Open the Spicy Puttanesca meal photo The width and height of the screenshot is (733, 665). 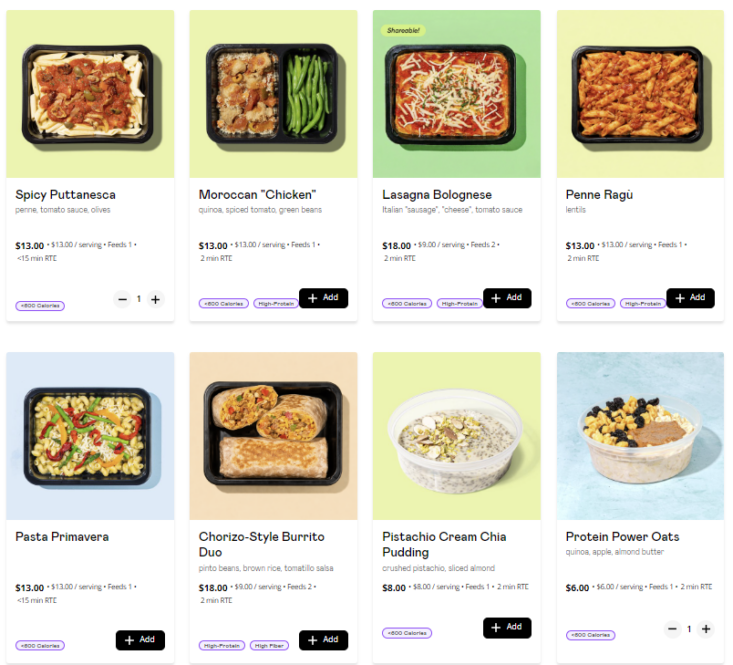pyautogui.click(x=90, y=94)
